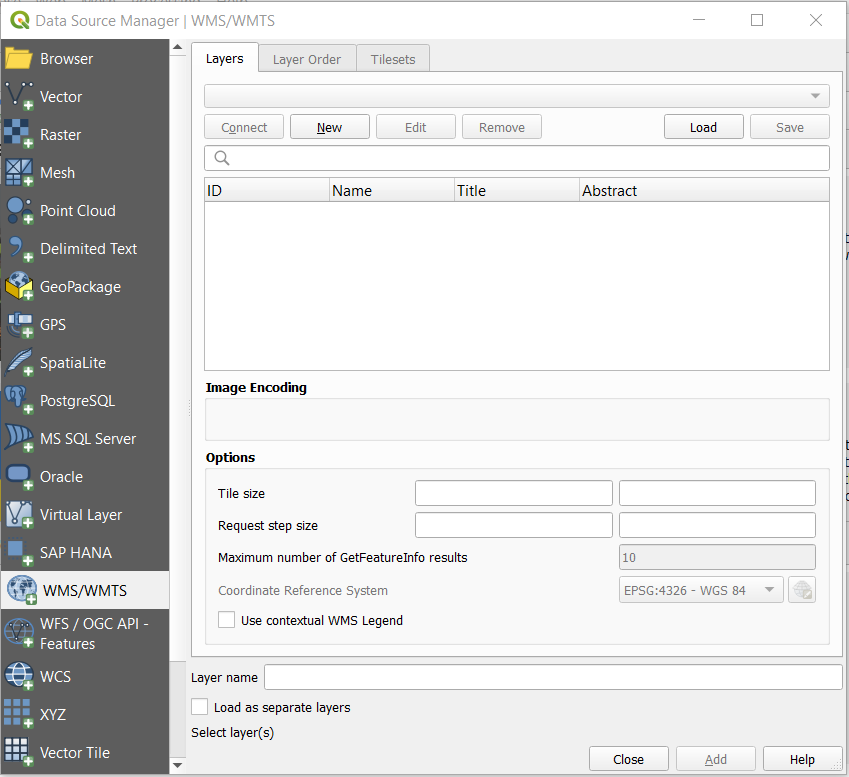Sort layers by Title column header
The height and width of the screenshot is (777, 849).
point(517,190)
